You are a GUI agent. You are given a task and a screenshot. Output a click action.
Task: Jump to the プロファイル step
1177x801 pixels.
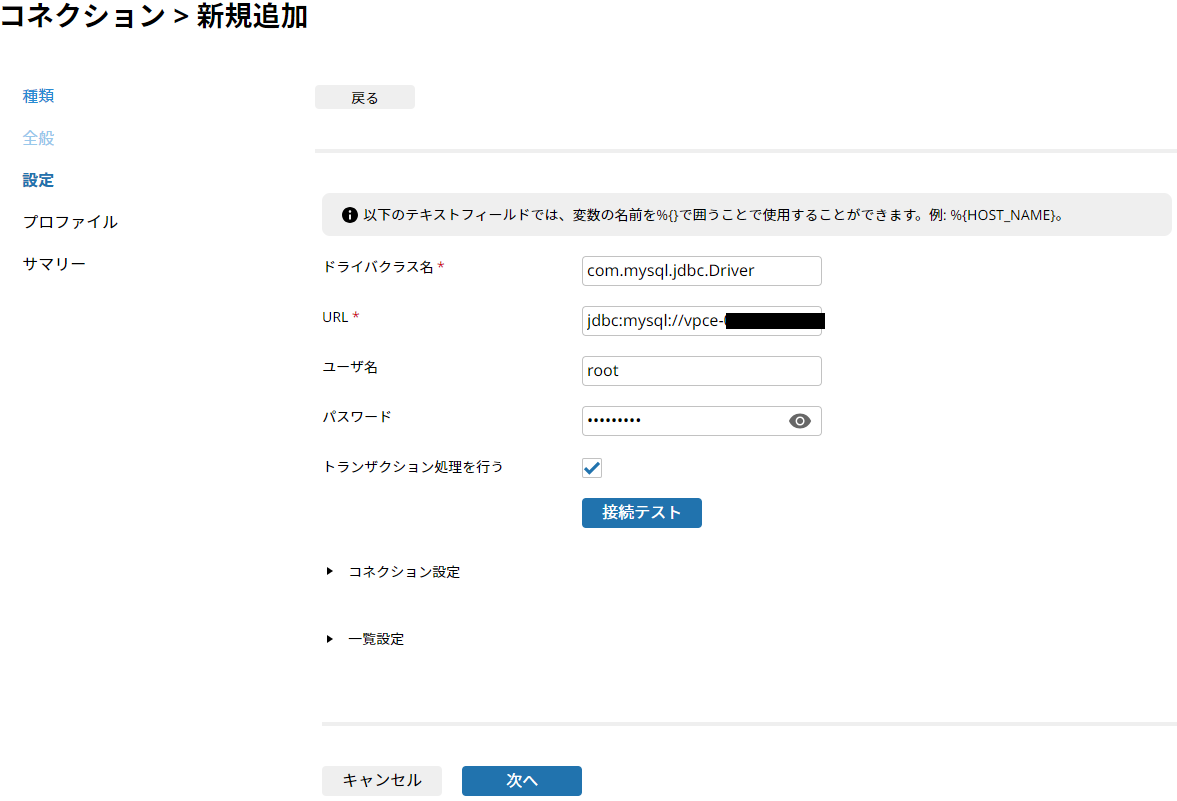70,222
